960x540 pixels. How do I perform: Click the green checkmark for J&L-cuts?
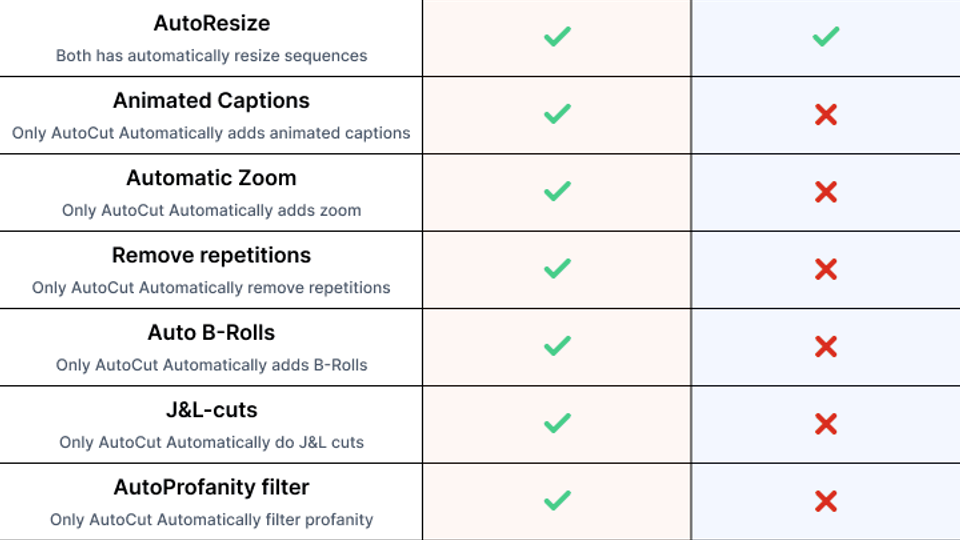pyautogui.click(x=557, y=423)
